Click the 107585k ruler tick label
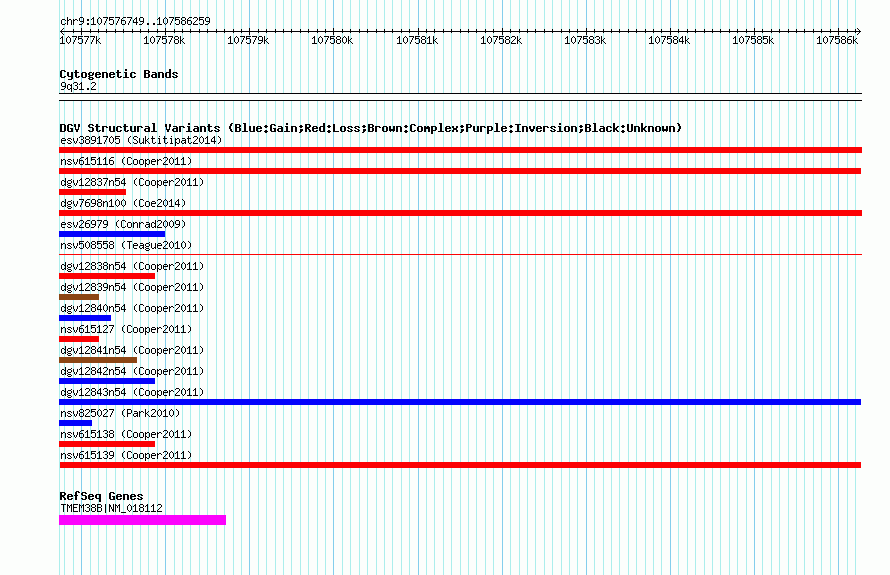The image size is (890, 575). (753, 40)
